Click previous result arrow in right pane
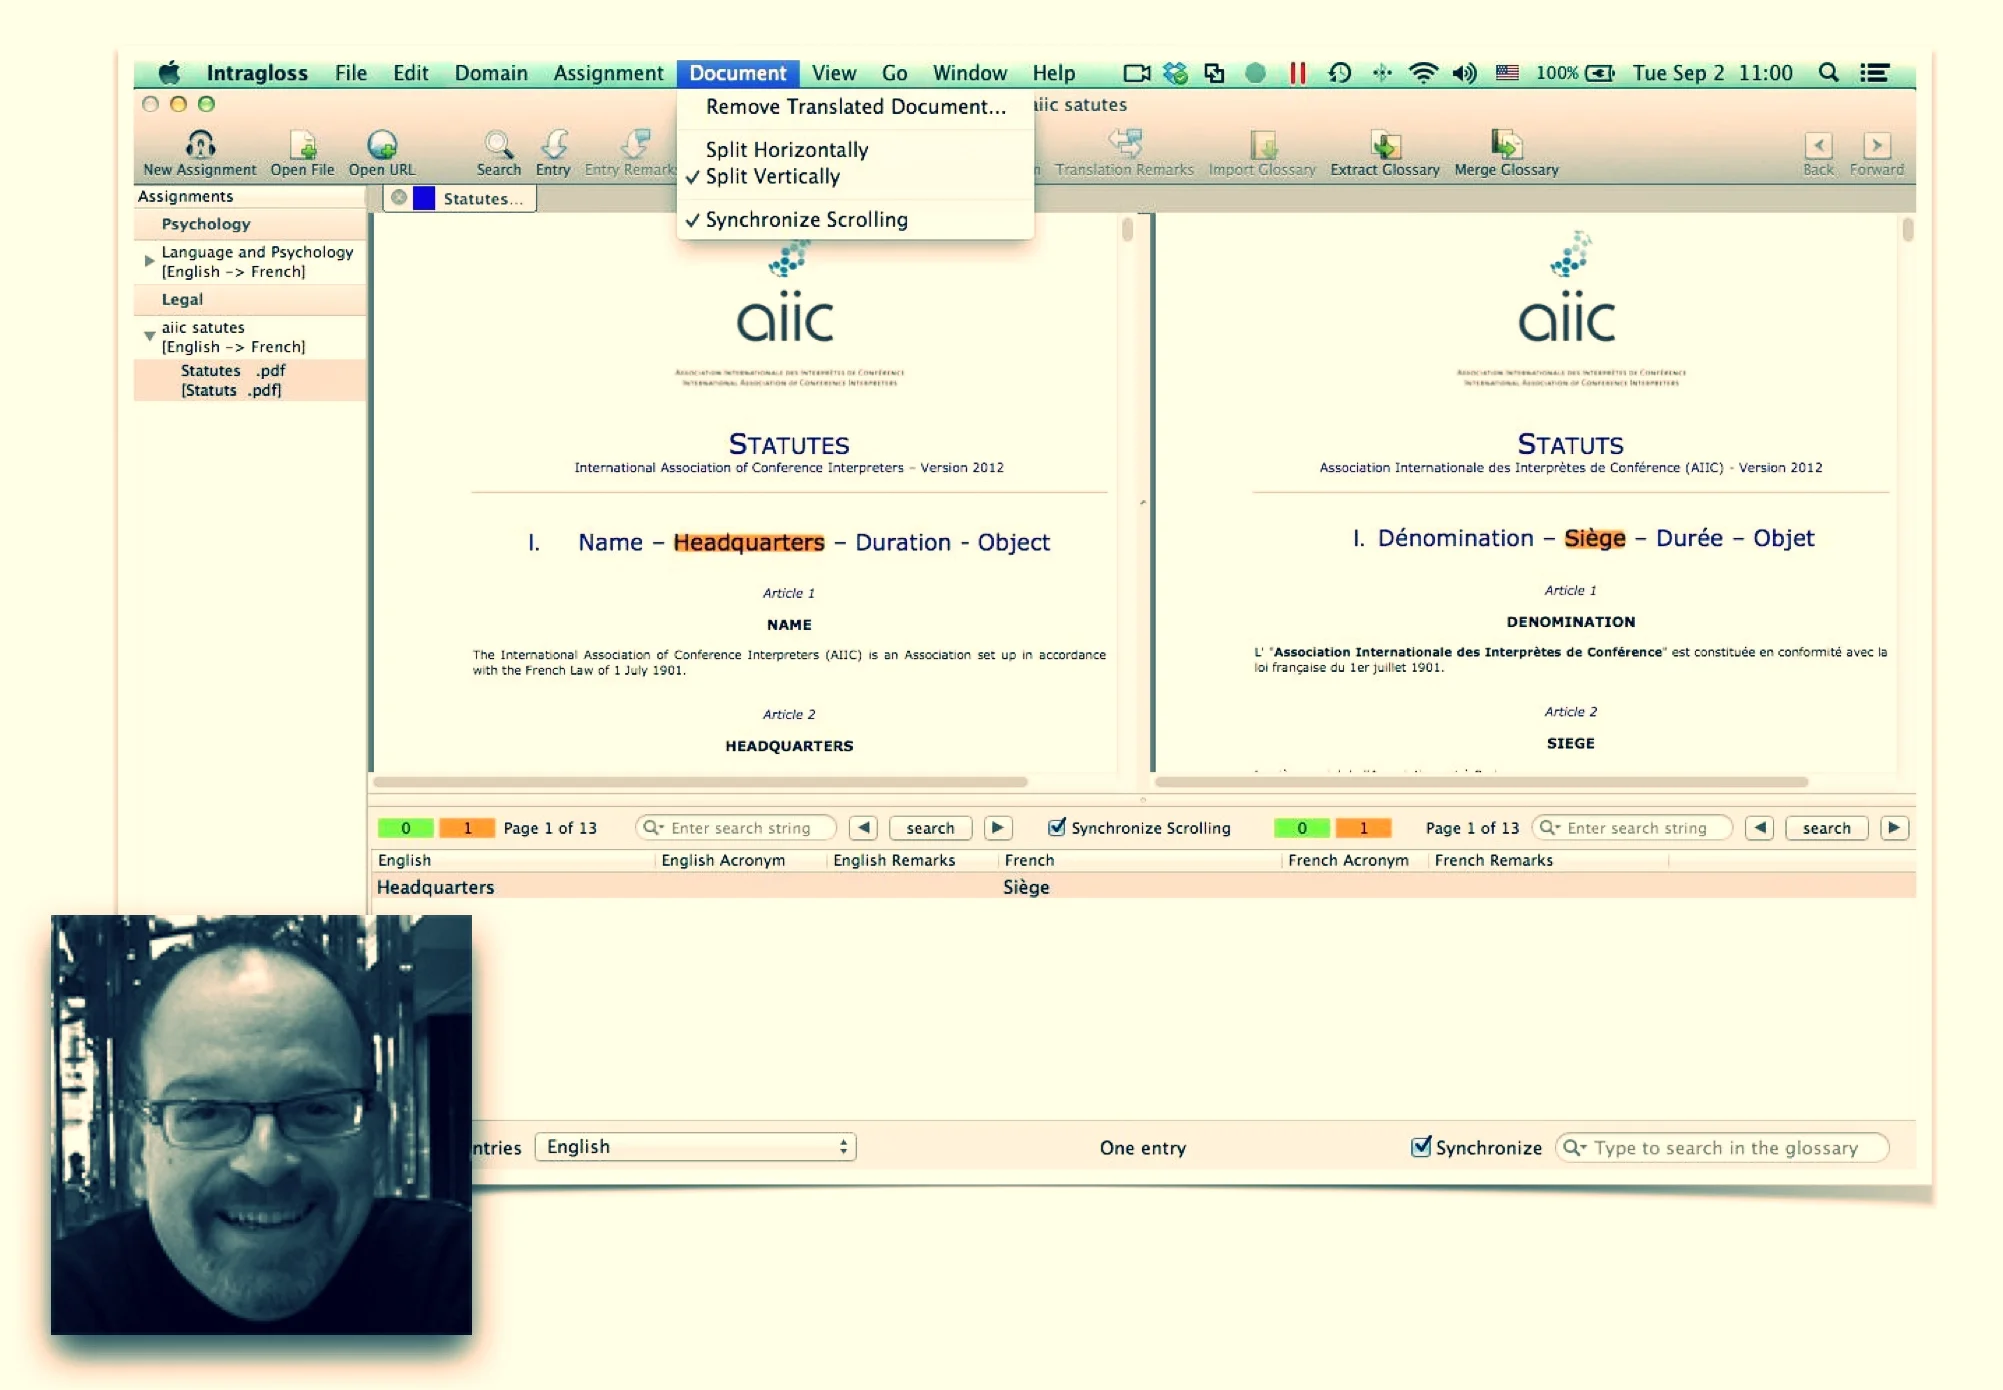The width and height of the screenshot is (2003, 1390). (1760, 828)
